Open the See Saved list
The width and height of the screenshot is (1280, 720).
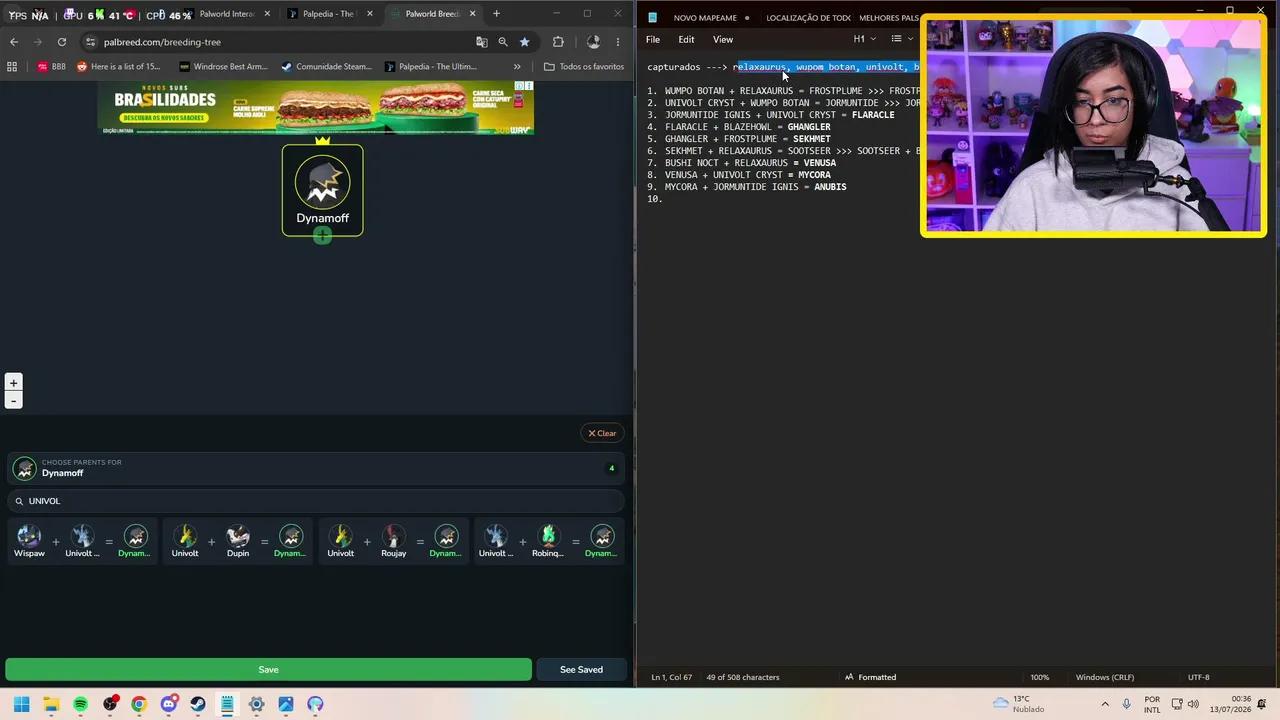(581, 669)
